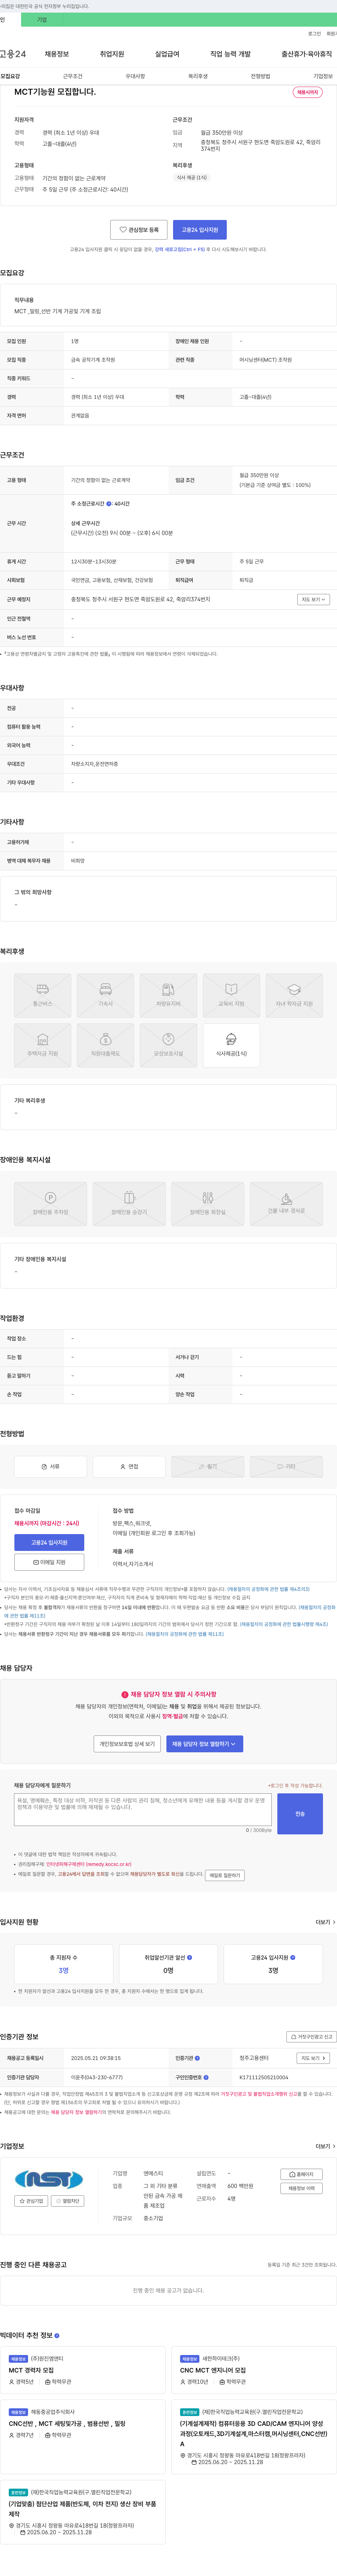The height and width of the screenshot is (2576, 337).
Task: Click info icon beside 고용24 입사지원 count
Action: point(292,1957)
